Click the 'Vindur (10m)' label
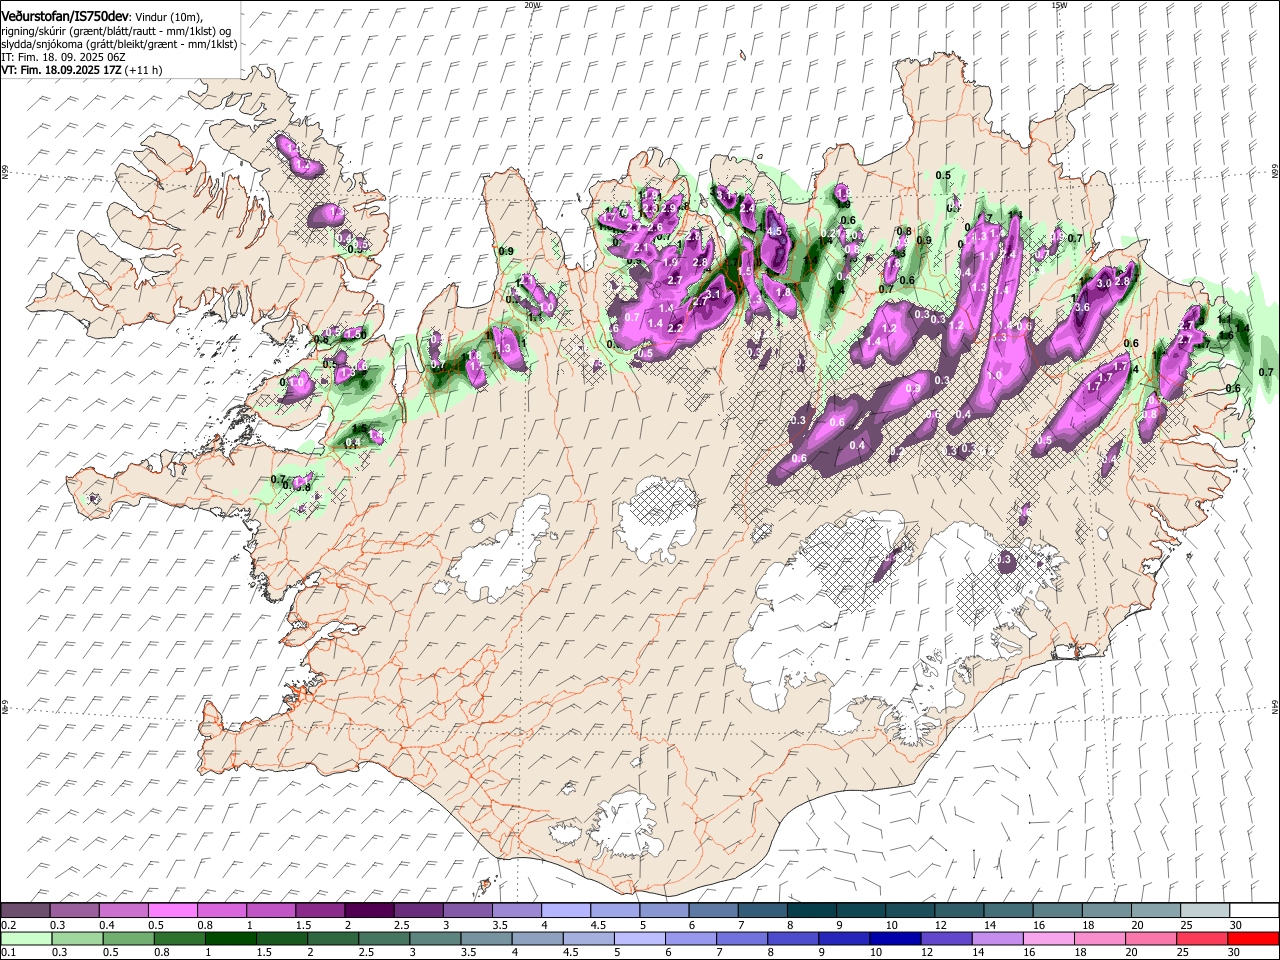The image size is (1280, 960). point(169,17)
